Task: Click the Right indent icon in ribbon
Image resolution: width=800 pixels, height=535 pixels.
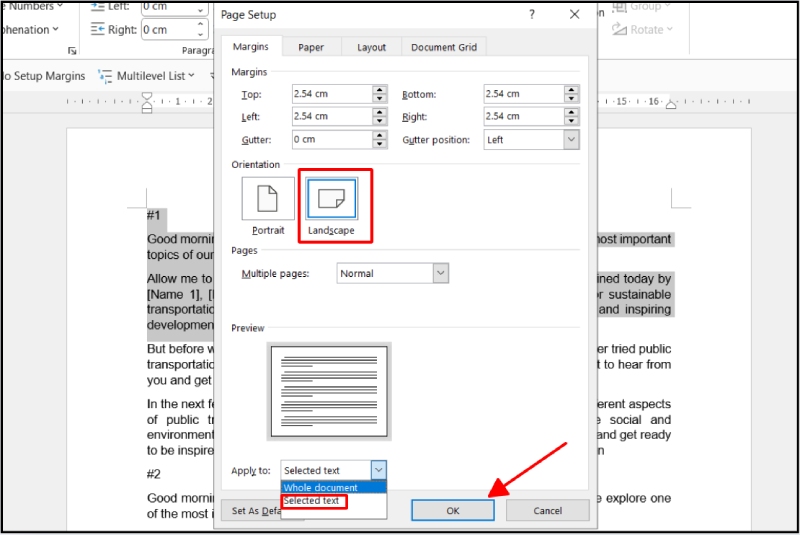Action: click(x=97, y=30)
